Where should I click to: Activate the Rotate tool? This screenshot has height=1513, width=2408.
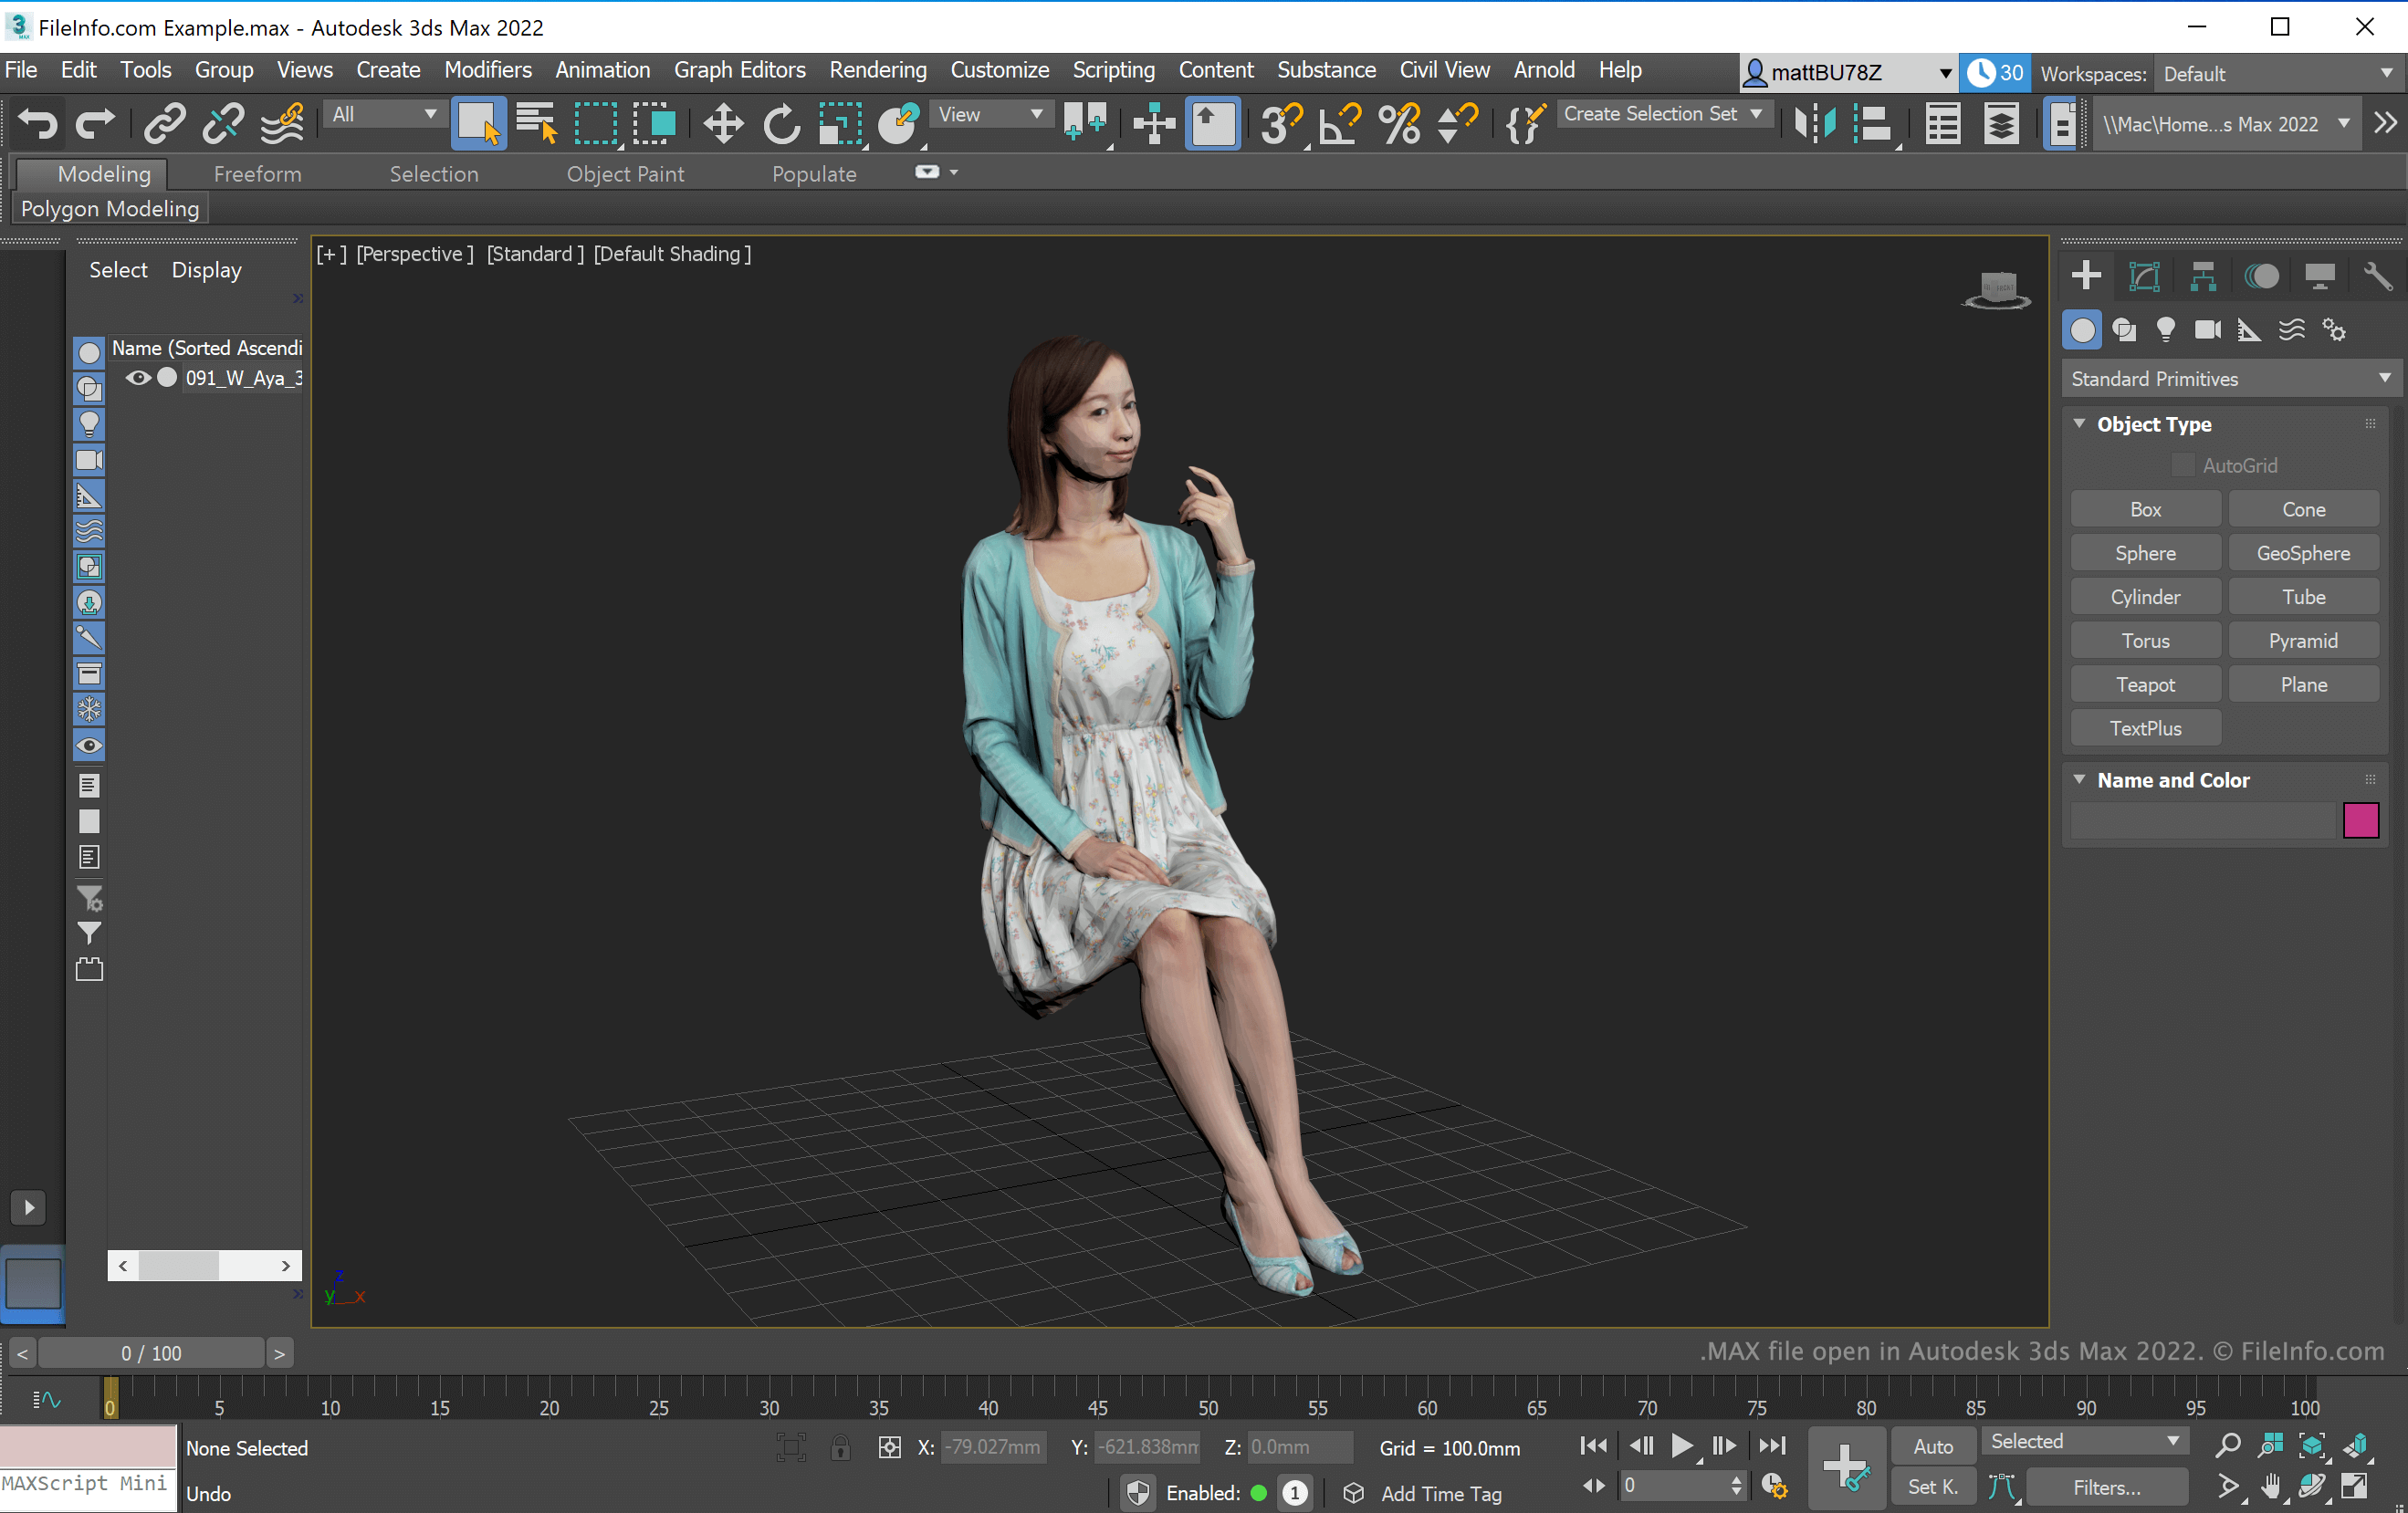[785, 124]
